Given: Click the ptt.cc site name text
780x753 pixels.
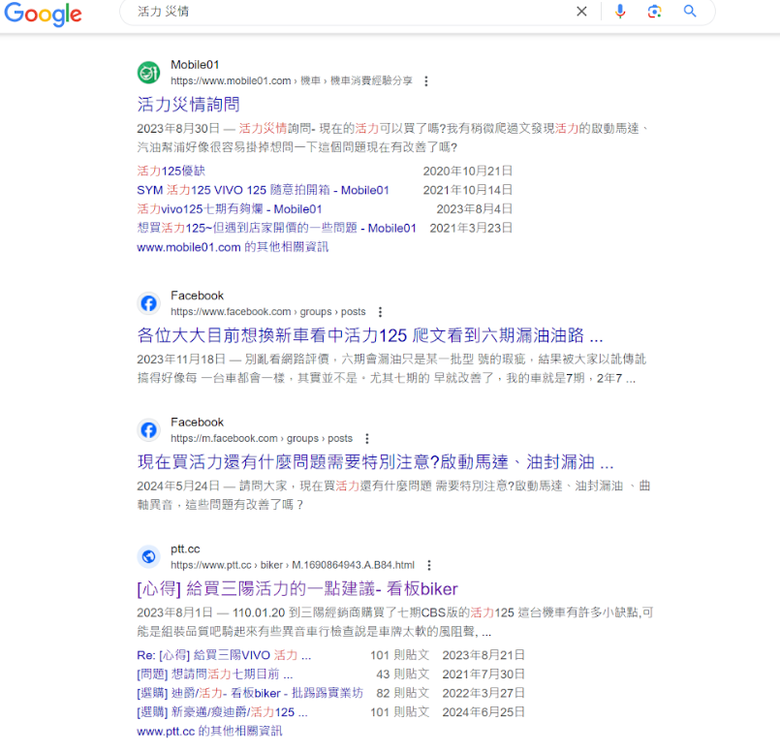Looking at the screenshot, I should click(185, 549).
